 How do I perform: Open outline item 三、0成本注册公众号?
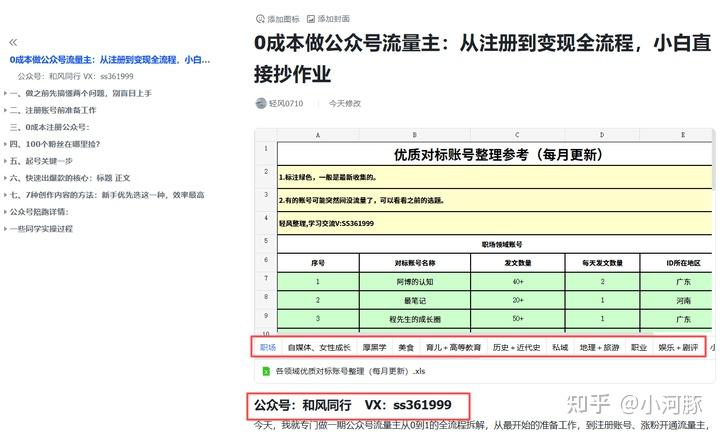pos(50,127)
